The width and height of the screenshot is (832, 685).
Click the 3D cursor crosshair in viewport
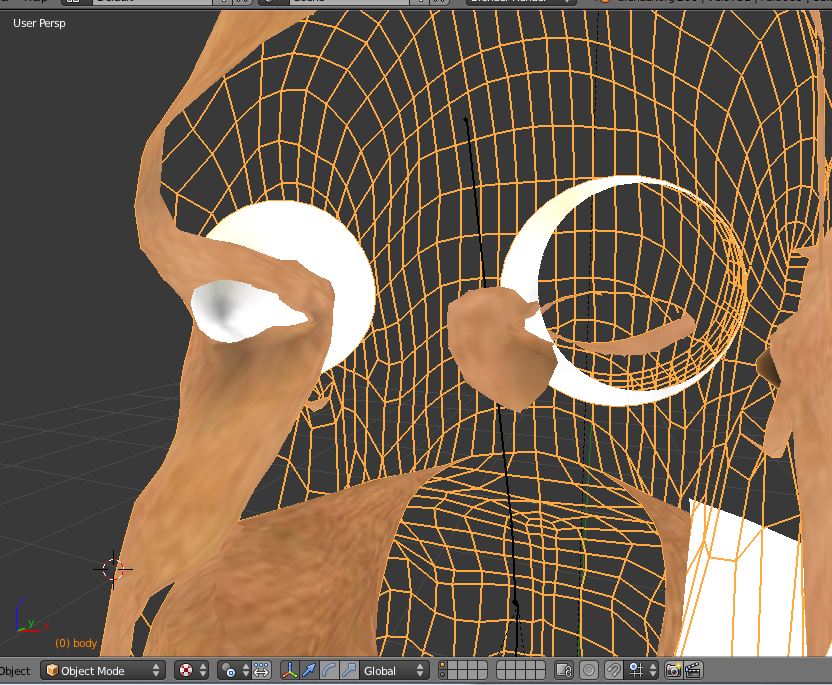click(112, 569)
